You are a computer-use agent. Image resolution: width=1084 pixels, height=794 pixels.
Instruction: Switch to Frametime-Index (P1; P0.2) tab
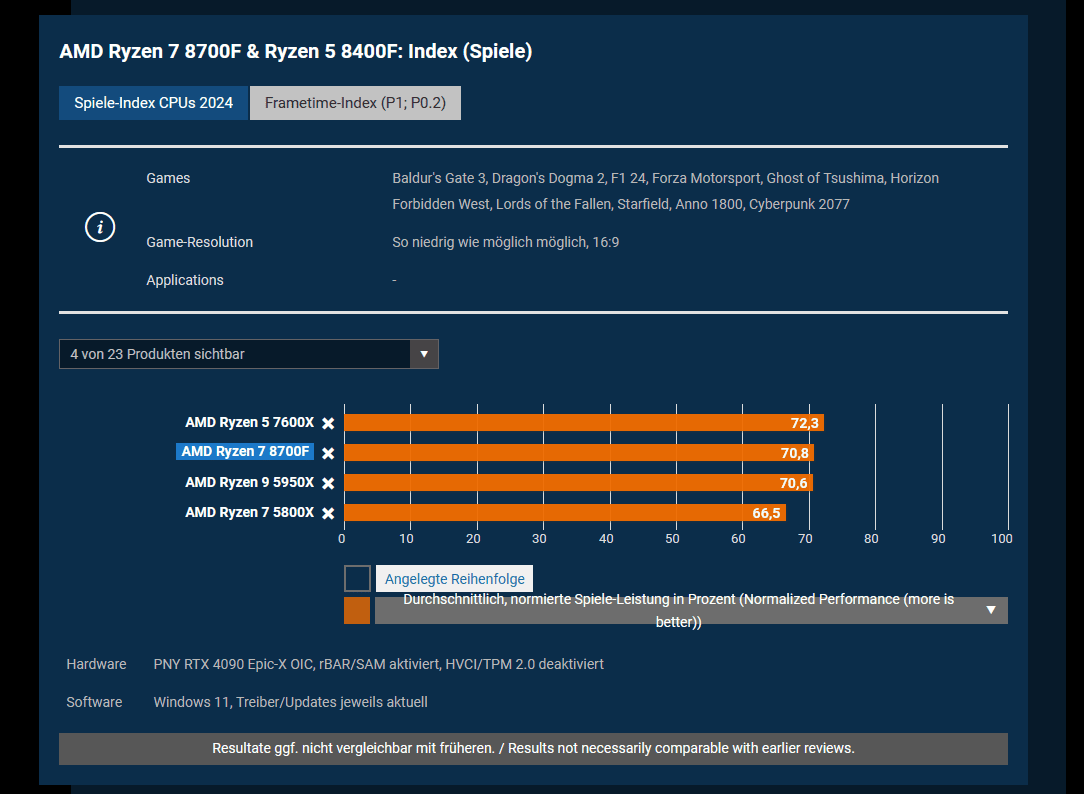tap(355, 103)
